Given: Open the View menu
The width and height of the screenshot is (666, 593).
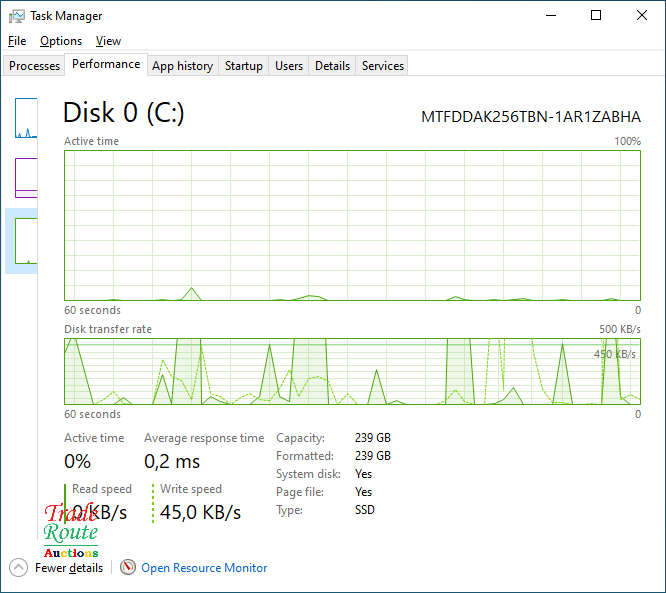Looking at the screenshot, I should click(108, 41).
